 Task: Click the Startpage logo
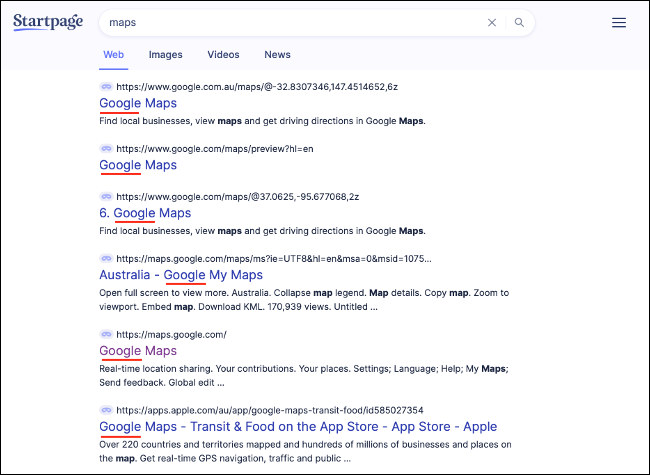[49, 22]
